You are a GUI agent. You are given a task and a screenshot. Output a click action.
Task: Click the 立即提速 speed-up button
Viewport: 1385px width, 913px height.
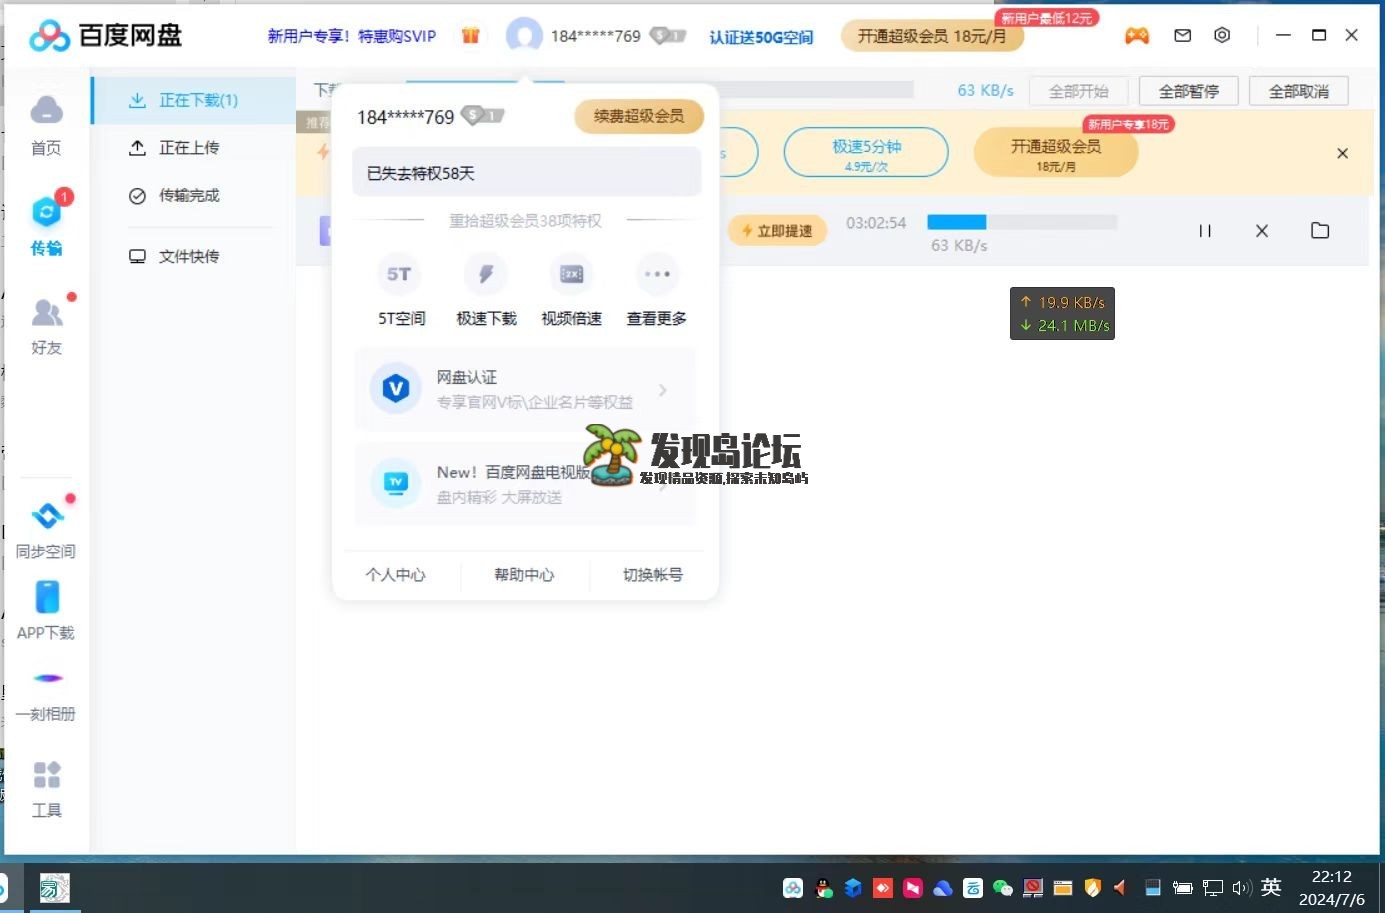(777, 231)
